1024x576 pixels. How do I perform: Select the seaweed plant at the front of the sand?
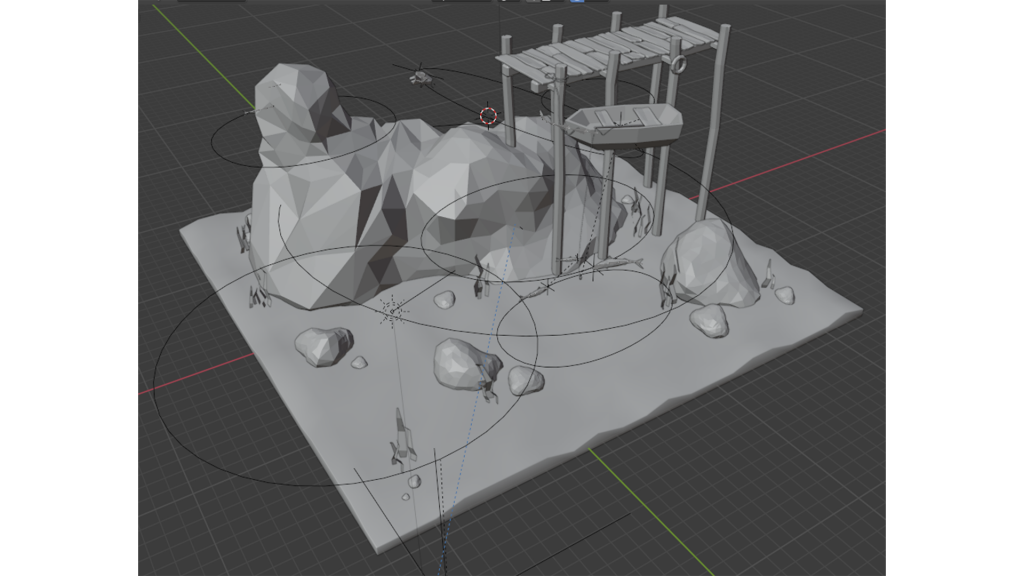pyautogui.click(x=400, y=440)
